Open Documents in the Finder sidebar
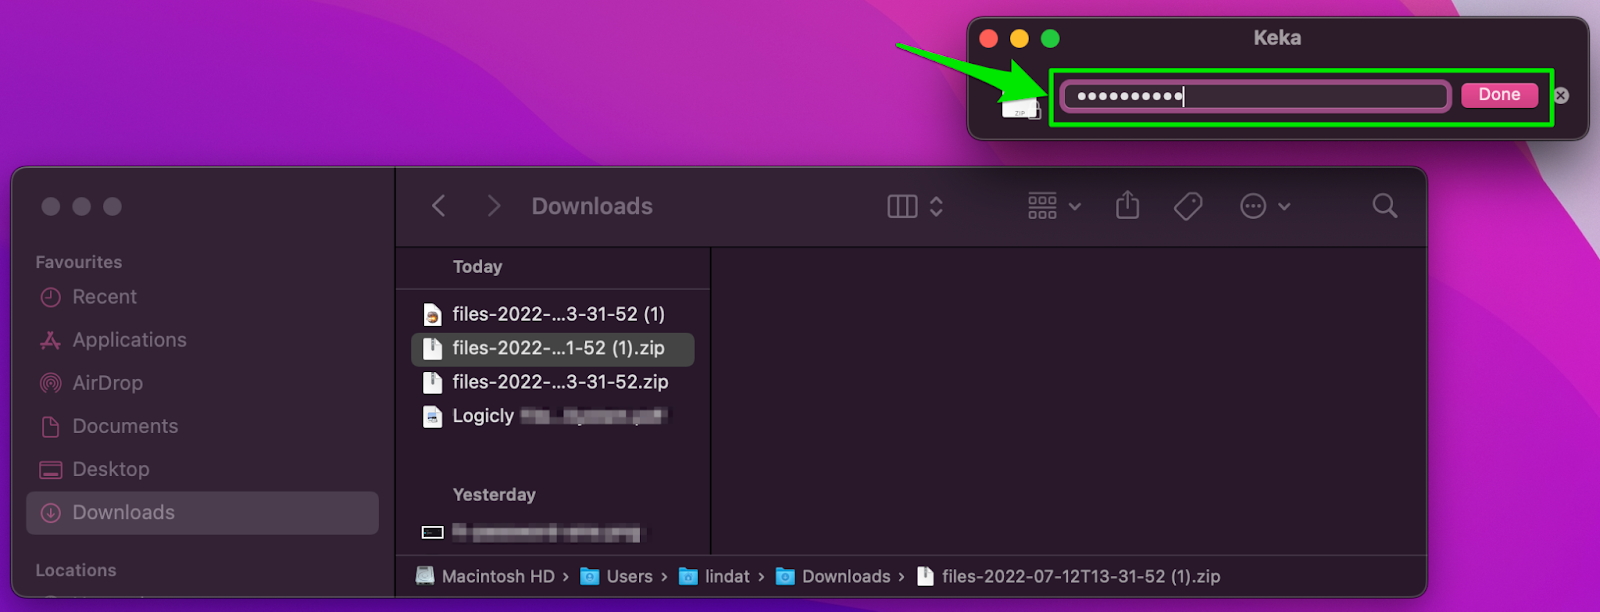Screen dimensions: 1600x612 pyautogui.click(x=202, y=426)
